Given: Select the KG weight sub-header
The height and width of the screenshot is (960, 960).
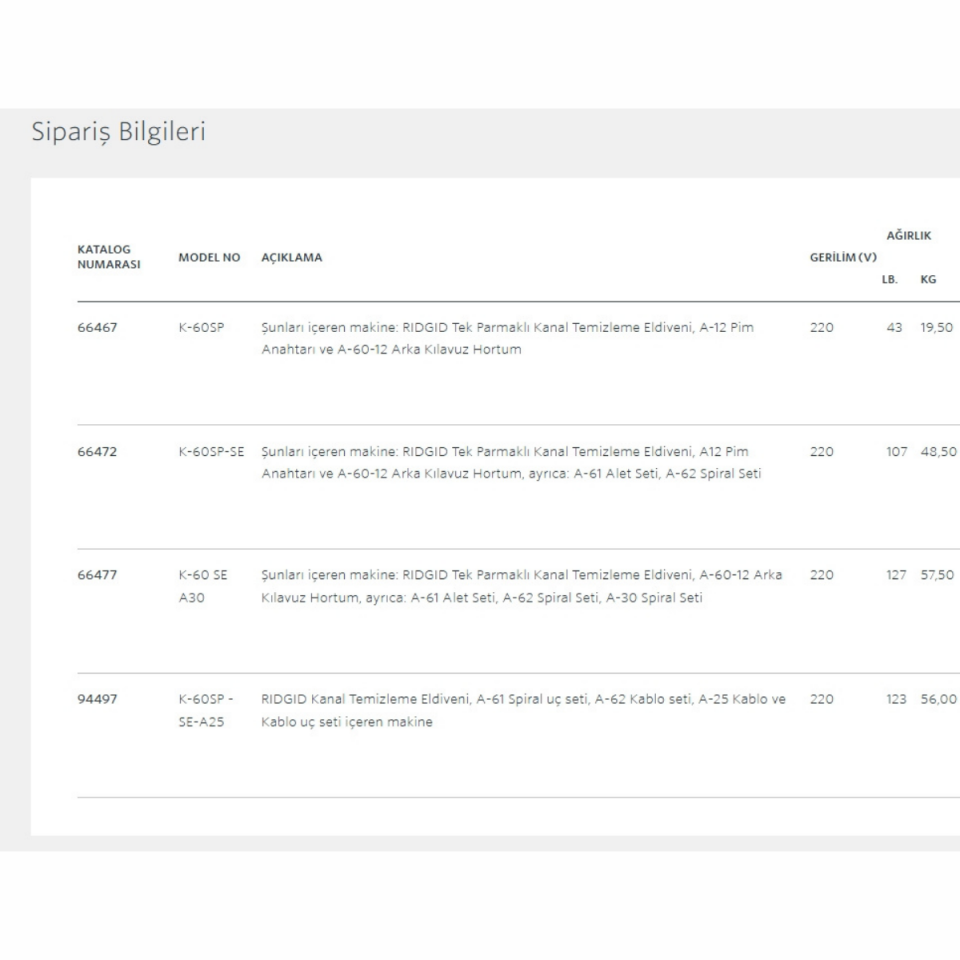Looking at the screenshot, I should pyautogui.click(x=928, y=280).
